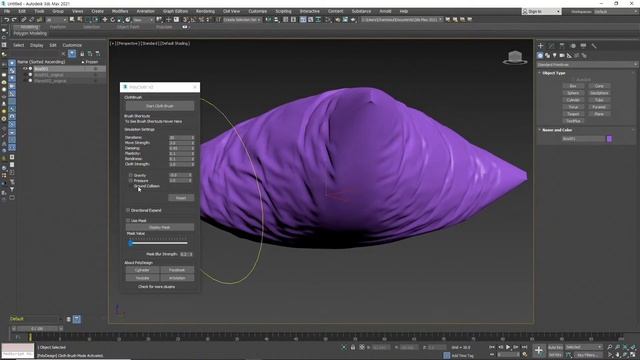Open the selection filter dropdown in main toolbar
The height and width of the screenshot is (360, 640).
pyautogui.click(x=56, y=20)
